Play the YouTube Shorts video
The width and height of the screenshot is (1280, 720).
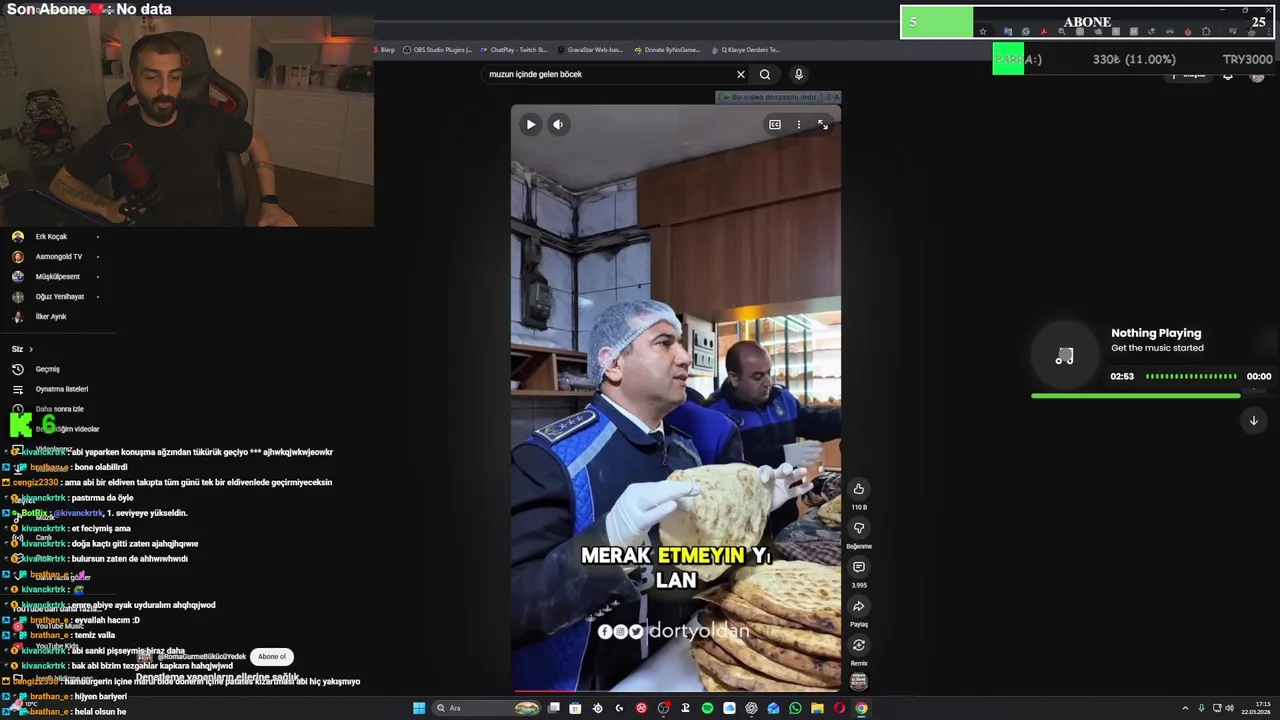[531, 124]
